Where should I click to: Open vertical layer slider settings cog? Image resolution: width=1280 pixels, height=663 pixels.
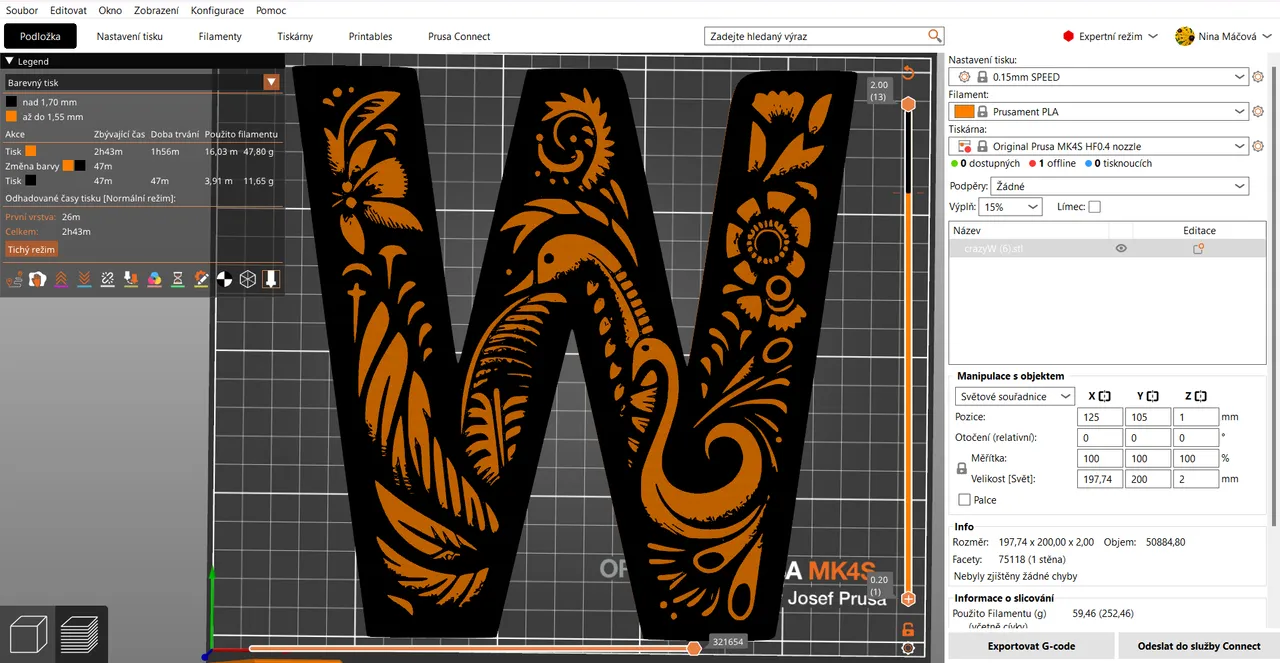click(x=908, y=648)
